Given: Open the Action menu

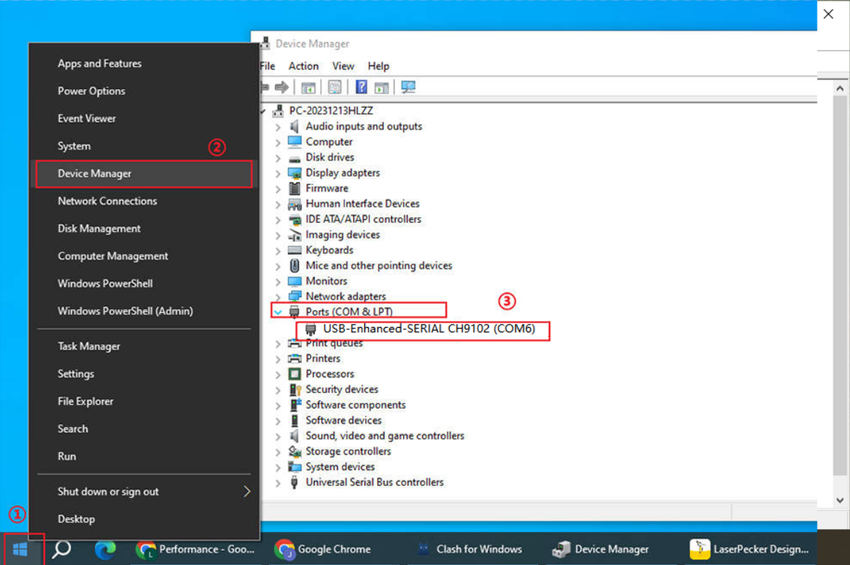Looking at the screenshot, I should [x=303, y=66].
